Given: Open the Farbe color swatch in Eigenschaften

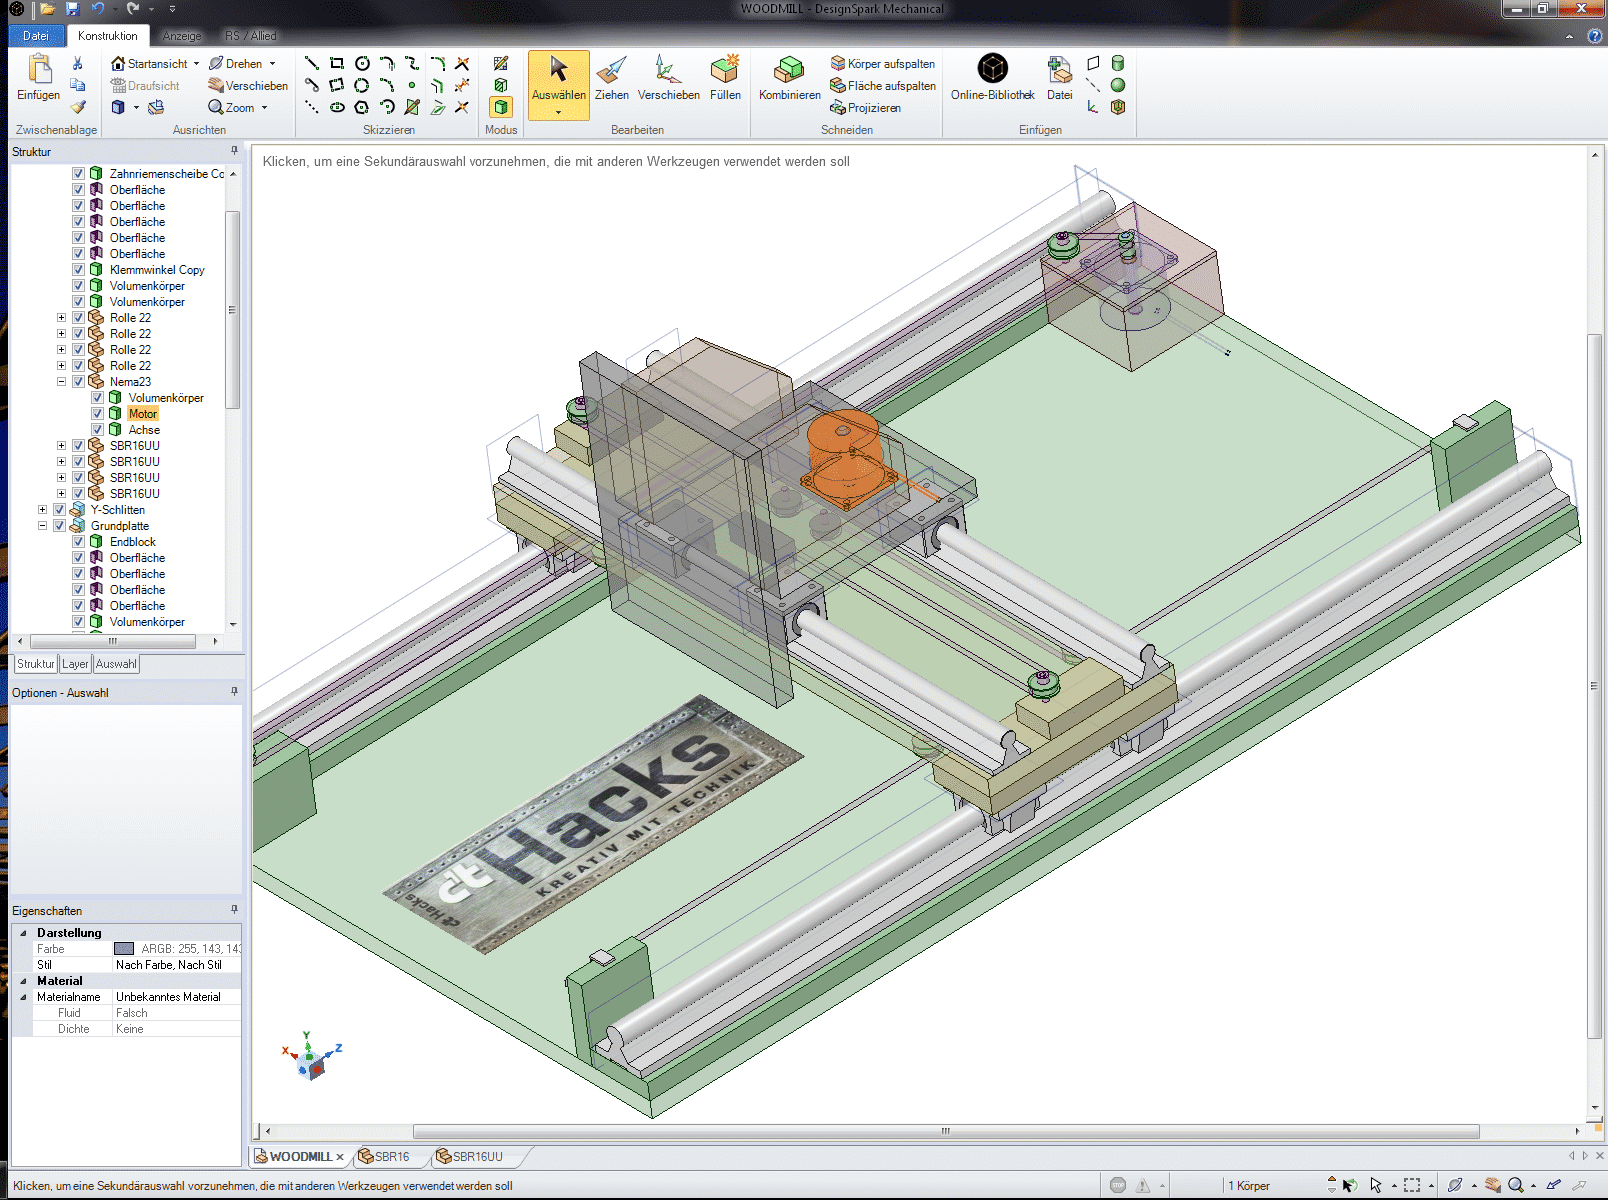Looking at the screenshot, I should 125,948.
